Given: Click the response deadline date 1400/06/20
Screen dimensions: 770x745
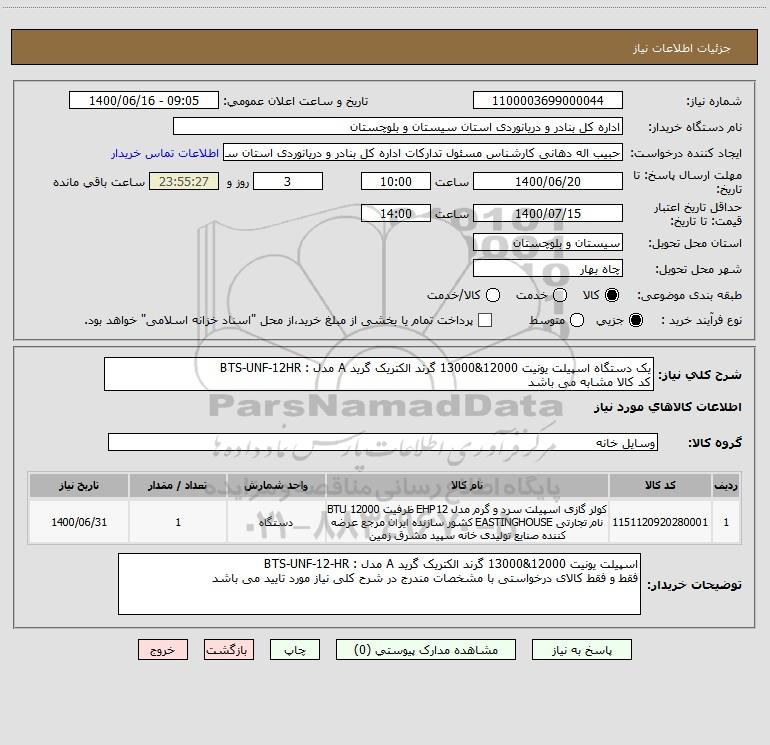Looking at the screenshot, I should pos(548,181).
